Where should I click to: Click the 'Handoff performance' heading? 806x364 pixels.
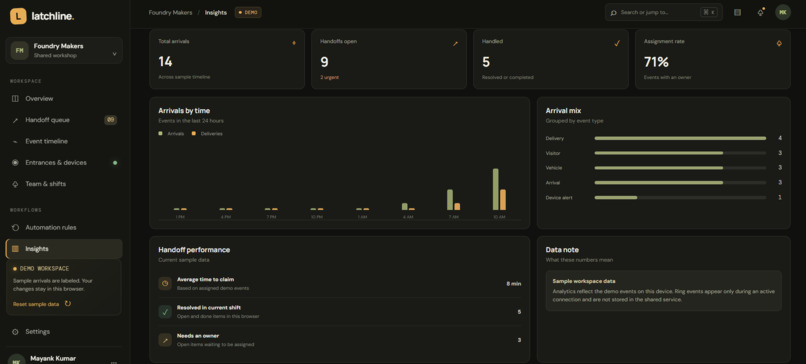(194, 250)
